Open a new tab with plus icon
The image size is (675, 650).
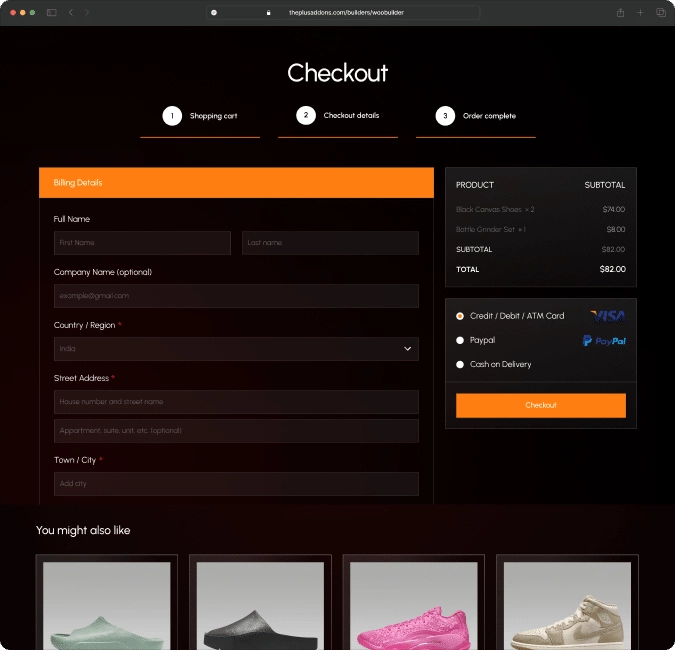[641, 12]
